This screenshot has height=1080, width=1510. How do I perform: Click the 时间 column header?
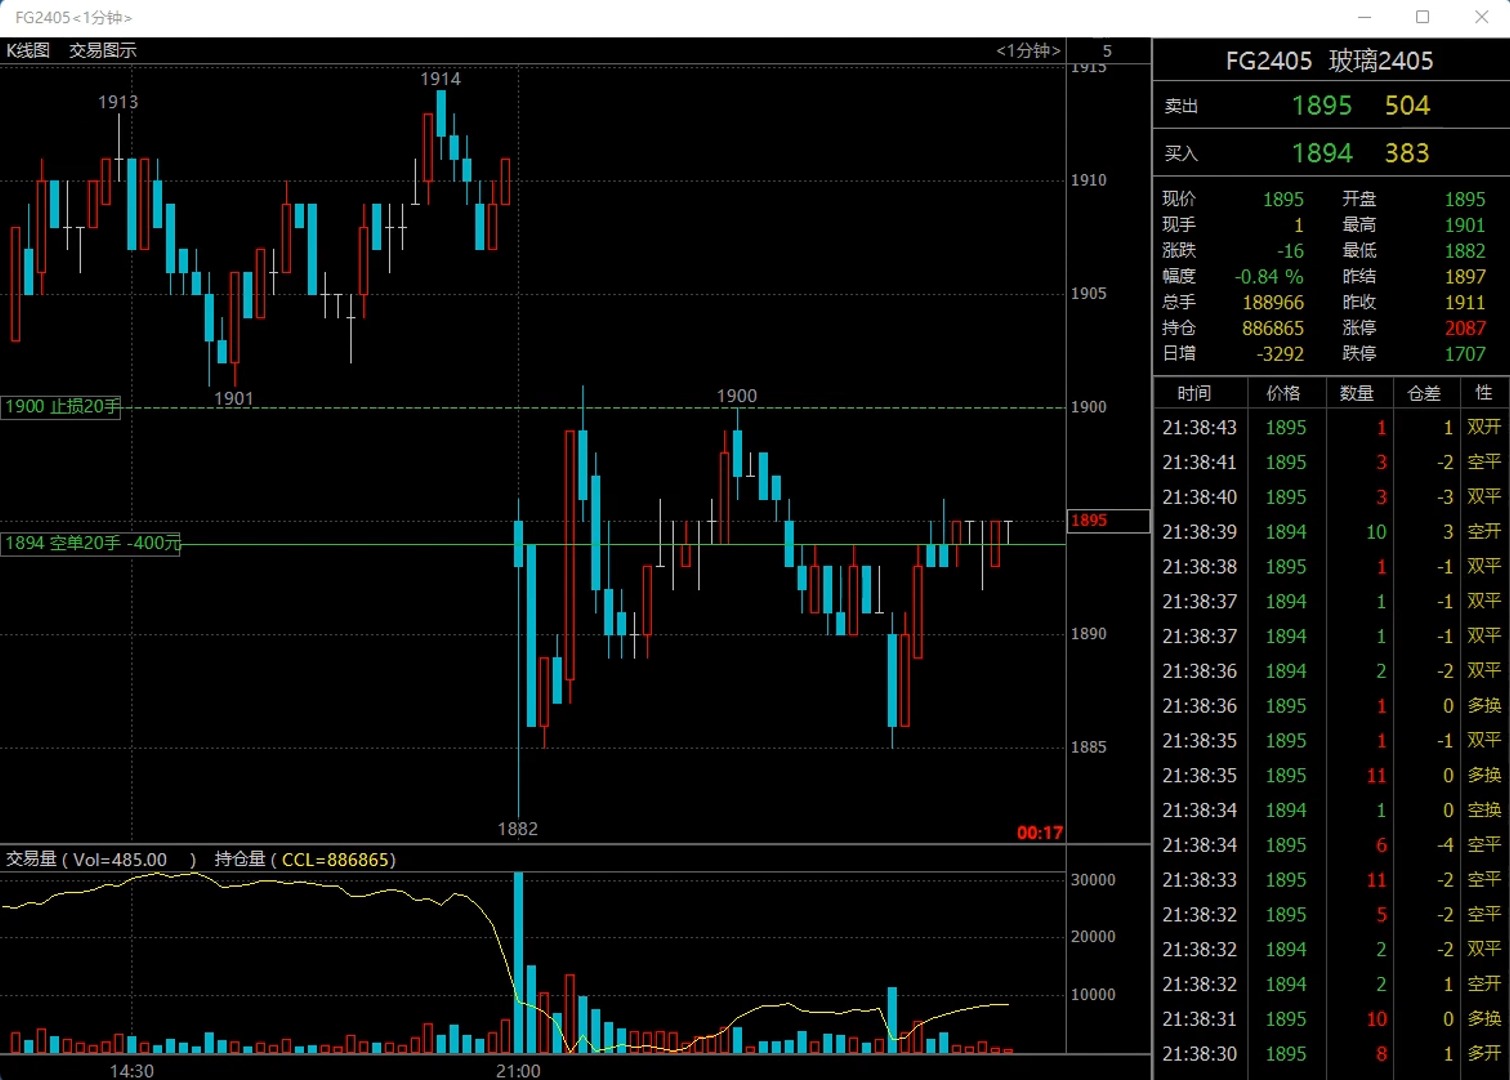(1194, 393)
